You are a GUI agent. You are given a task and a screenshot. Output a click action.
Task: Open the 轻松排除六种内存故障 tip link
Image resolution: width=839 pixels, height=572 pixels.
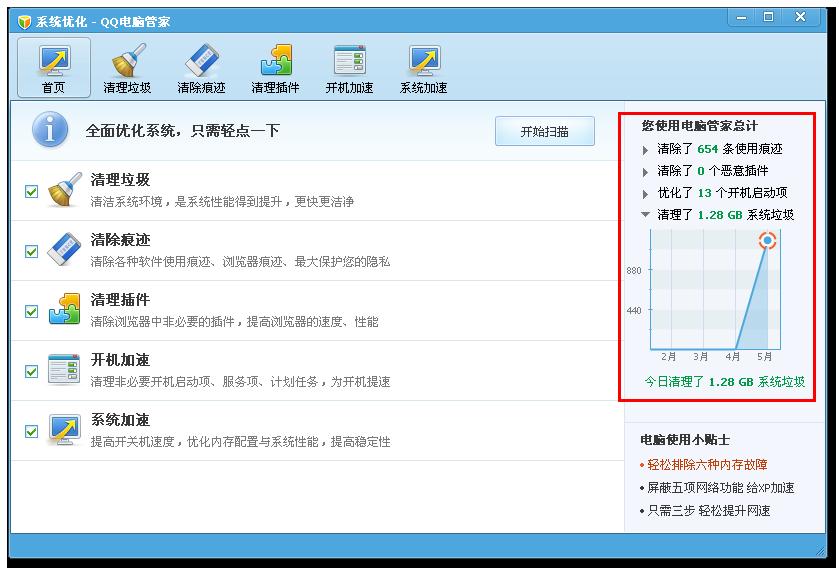pos(707,465)
